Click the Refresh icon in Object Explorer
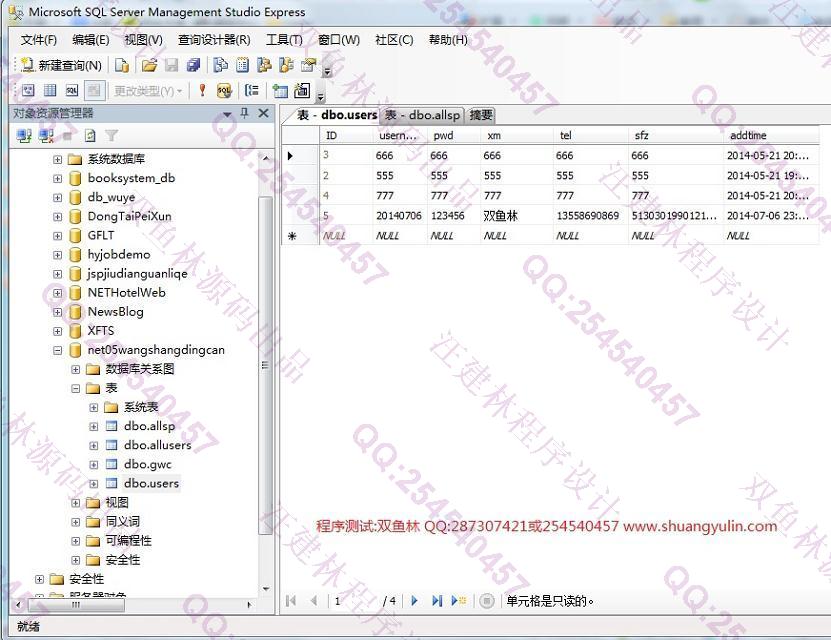 (90, 136)
